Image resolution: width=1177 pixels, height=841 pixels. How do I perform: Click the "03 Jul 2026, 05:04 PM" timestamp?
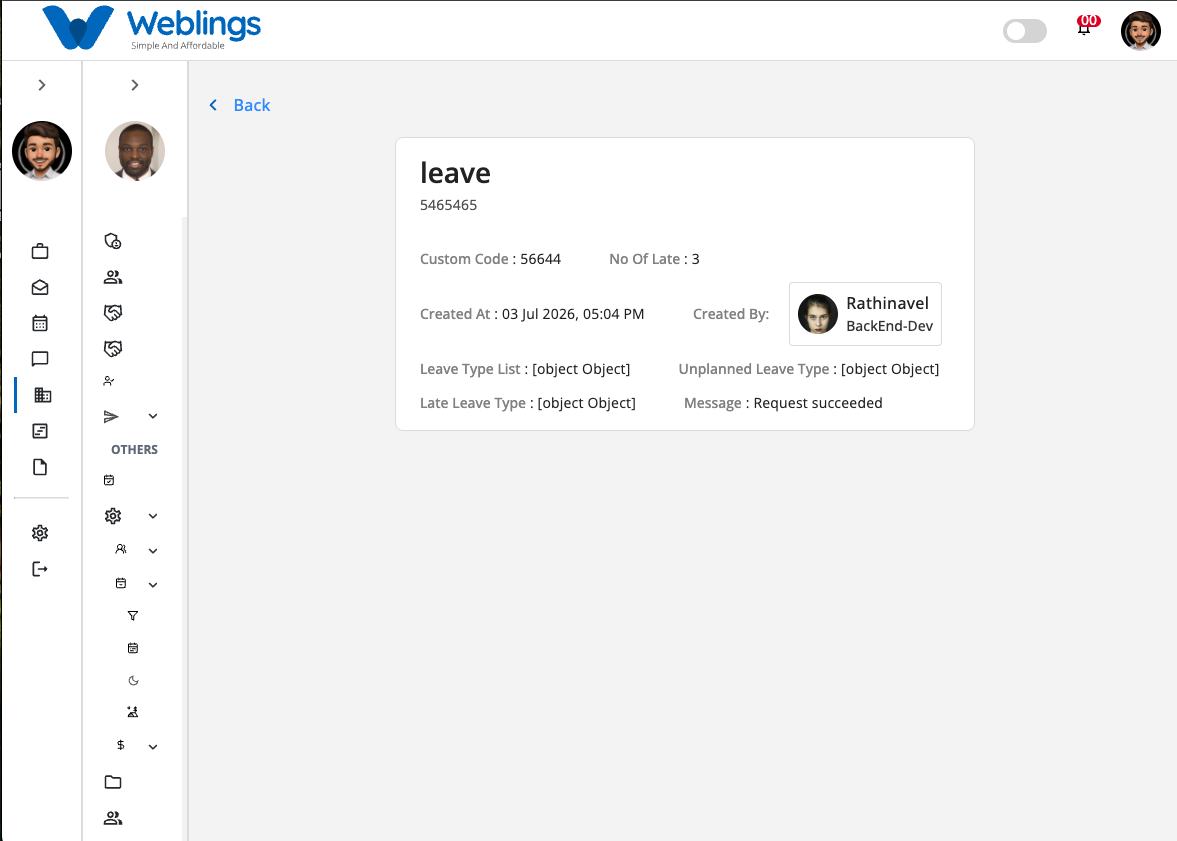[573, 314]
